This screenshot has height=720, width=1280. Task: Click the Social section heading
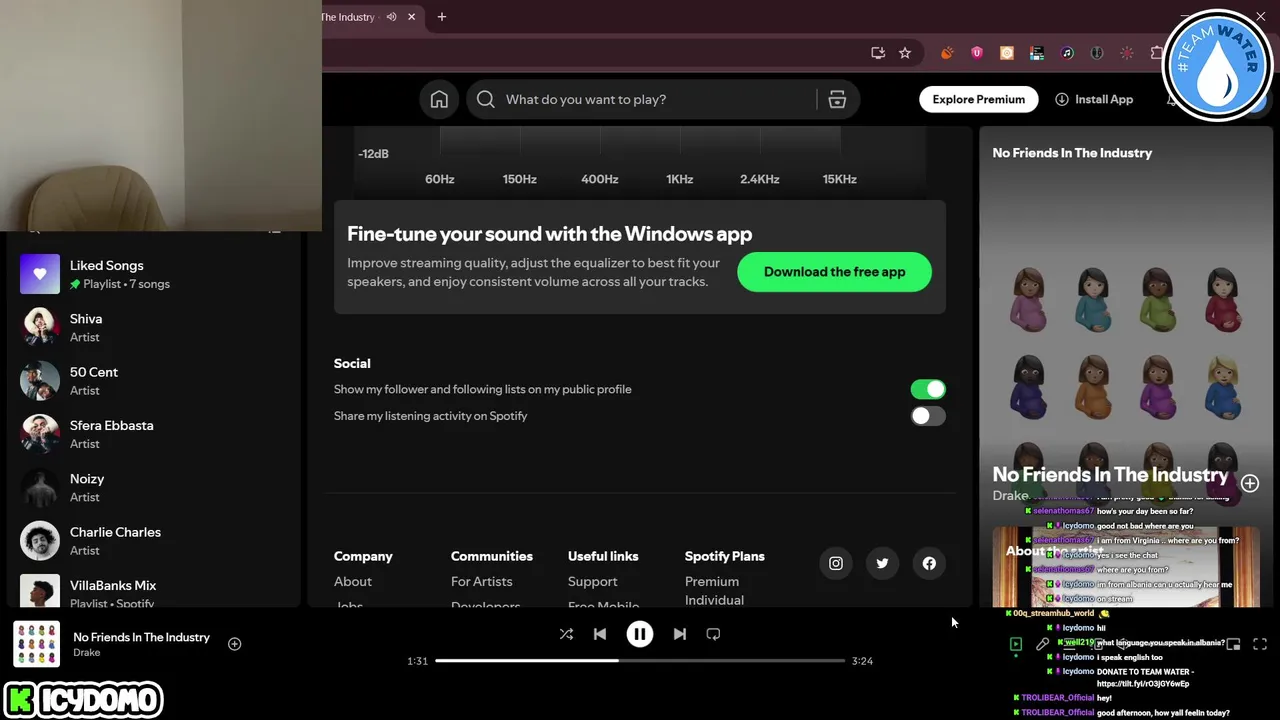coord(352,363)
